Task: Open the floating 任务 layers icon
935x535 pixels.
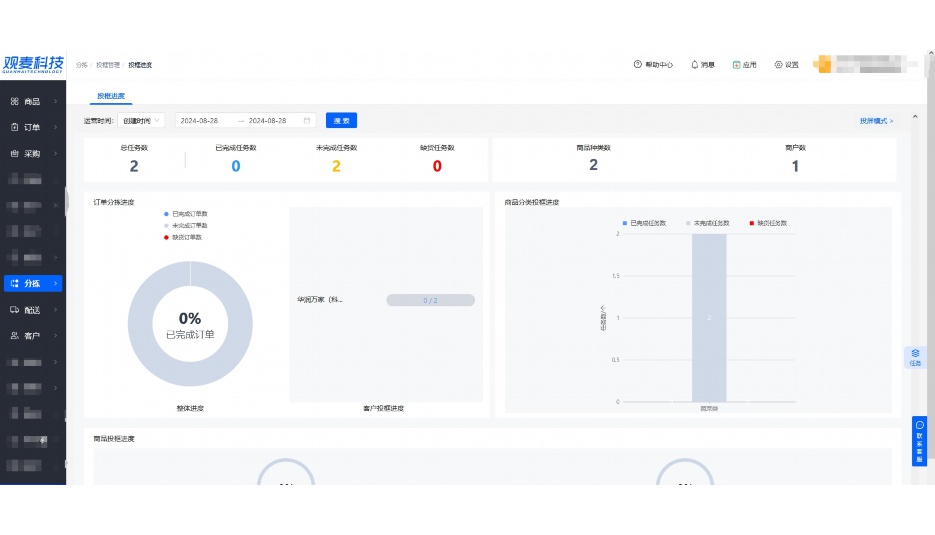Action: point(915,354)
